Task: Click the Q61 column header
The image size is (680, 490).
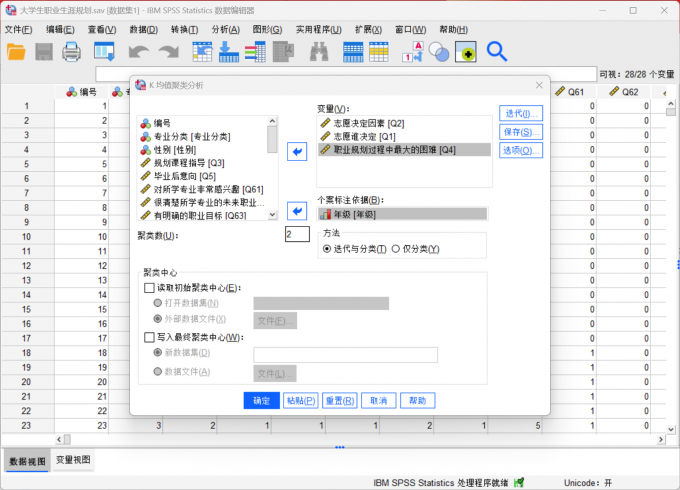Action: point(569,92)
